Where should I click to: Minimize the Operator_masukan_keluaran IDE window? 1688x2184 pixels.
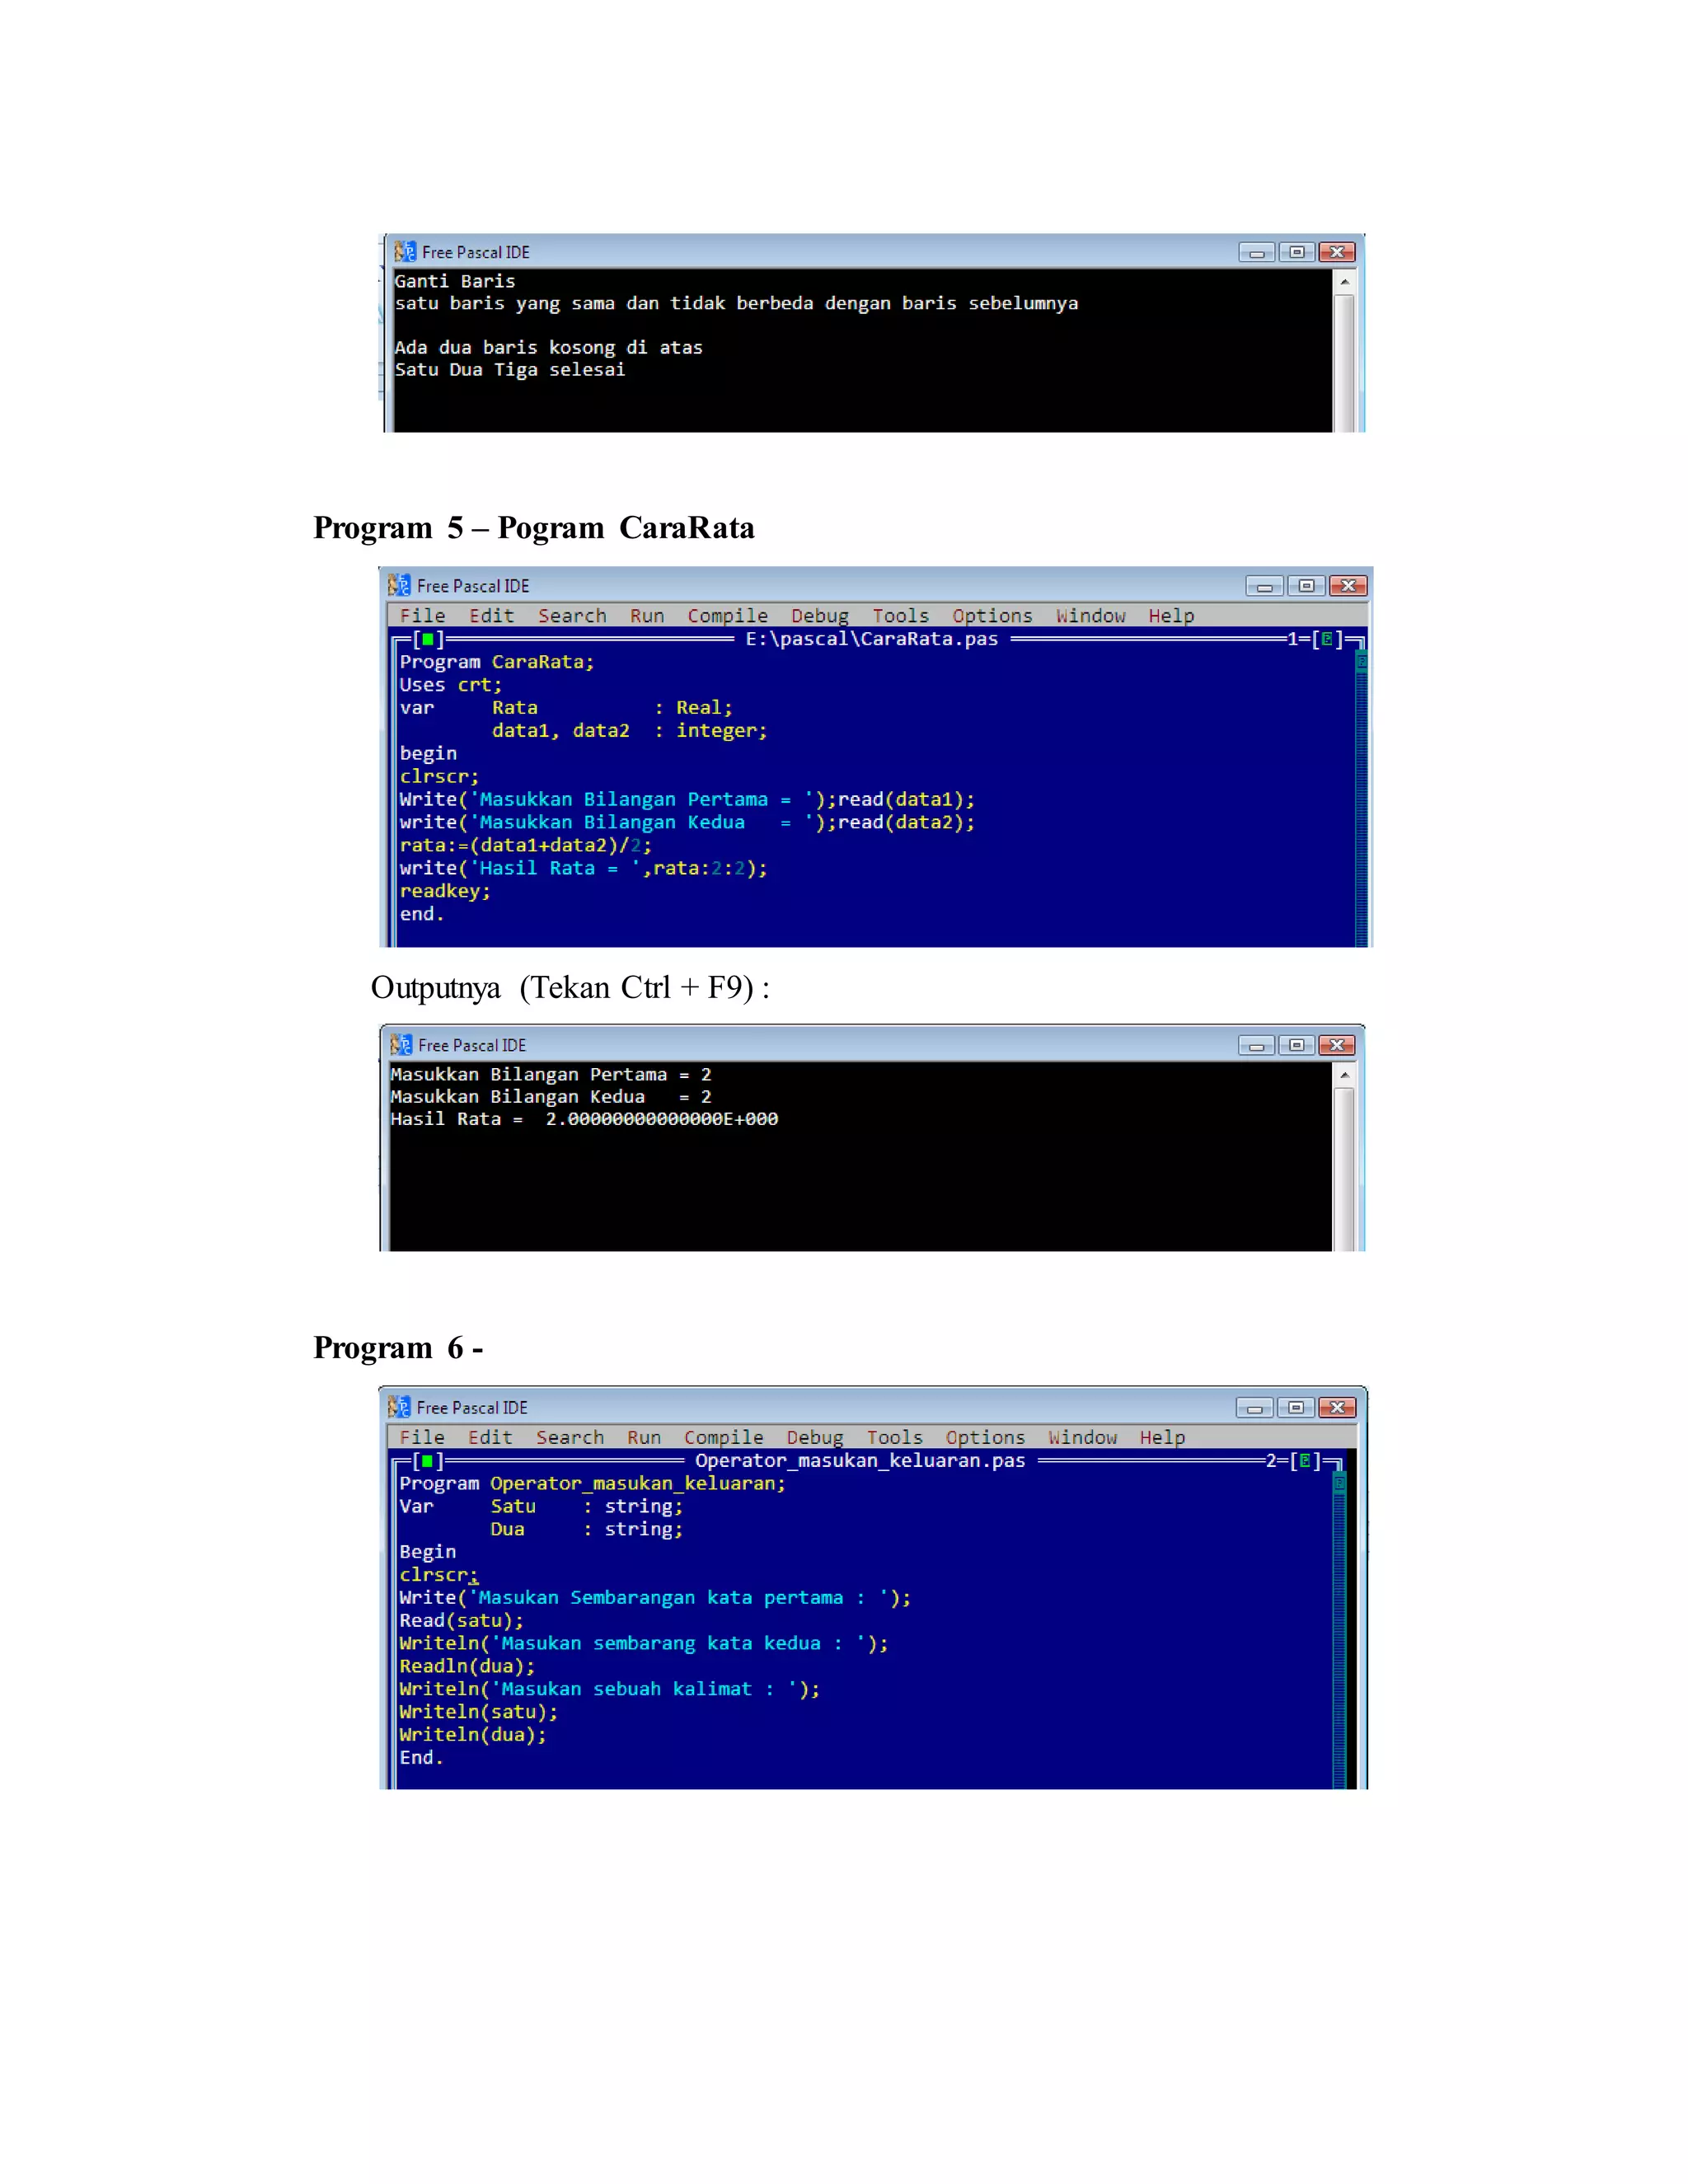[x=1254, y=1408]
